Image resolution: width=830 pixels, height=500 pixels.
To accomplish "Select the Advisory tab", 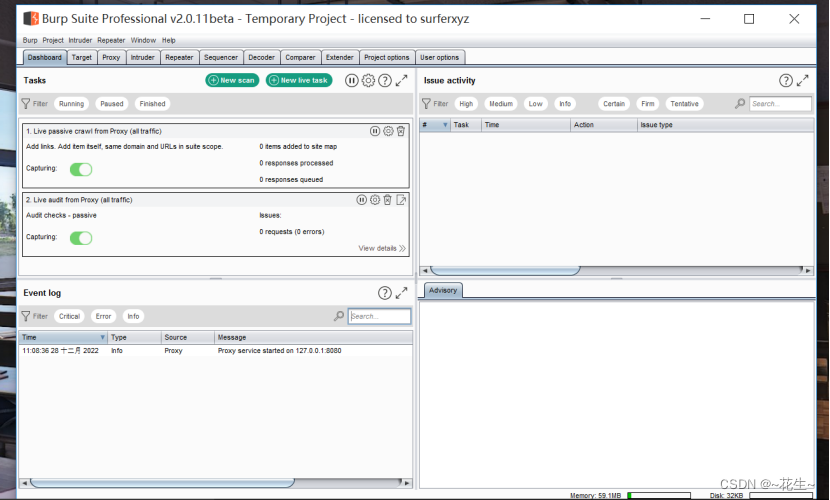I will [x=443, y=290].
